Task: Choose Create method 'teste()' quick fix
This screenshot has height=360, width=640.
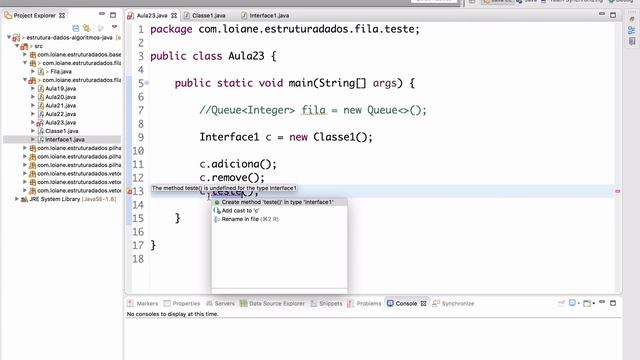Action: [279, 202]
